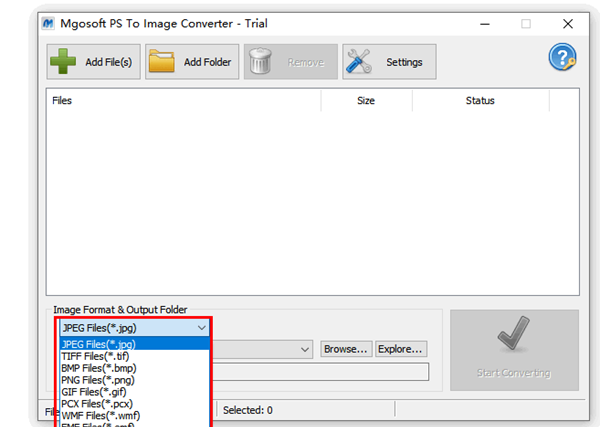Expand the output folder dropdown beside Browse
600x427 pixels.
[x=305, y=349]
